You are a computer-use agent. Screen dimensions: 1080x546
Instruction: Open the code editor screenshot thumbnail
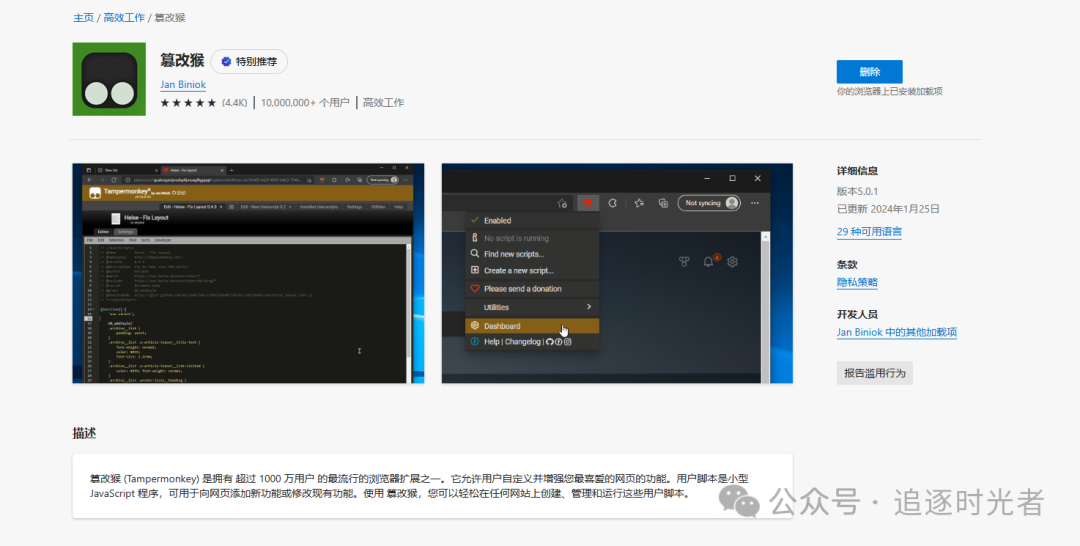coord(248,273)
